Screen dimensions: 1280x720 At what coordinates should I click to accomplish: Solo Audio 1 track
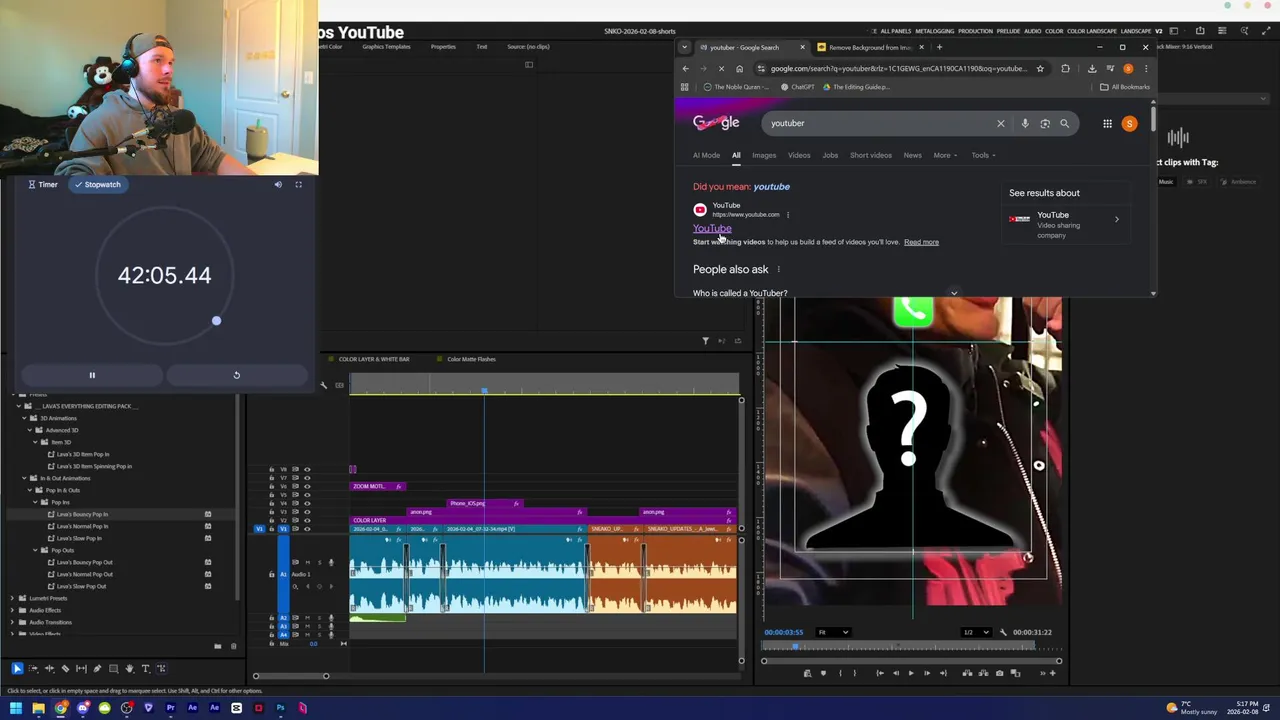(x=320, y=562)
